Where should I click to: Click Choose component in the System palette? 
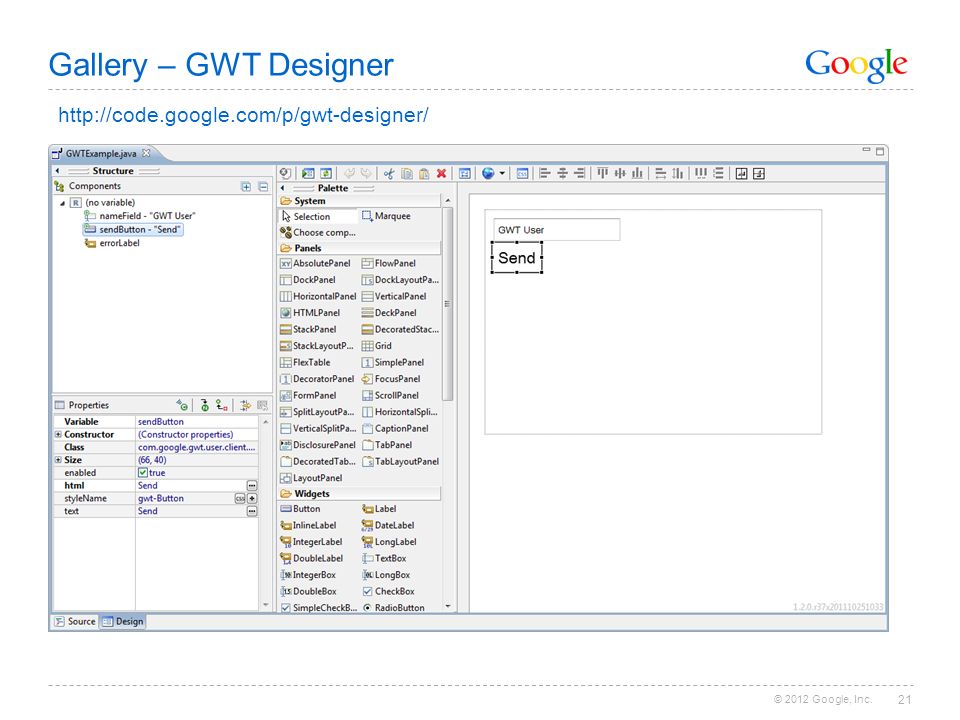tap(318, 233)
